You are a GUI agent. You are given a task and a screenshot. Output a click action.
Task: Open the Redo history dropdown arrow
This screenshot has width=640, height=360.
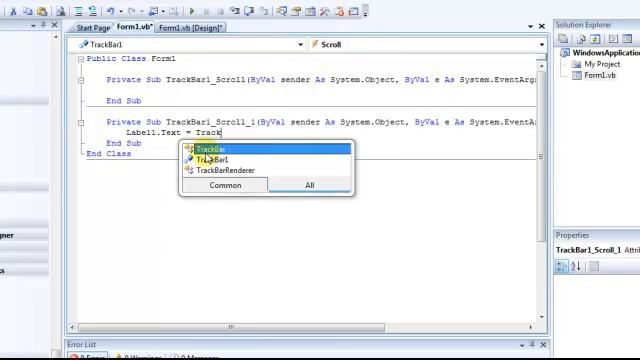[142, 11]
